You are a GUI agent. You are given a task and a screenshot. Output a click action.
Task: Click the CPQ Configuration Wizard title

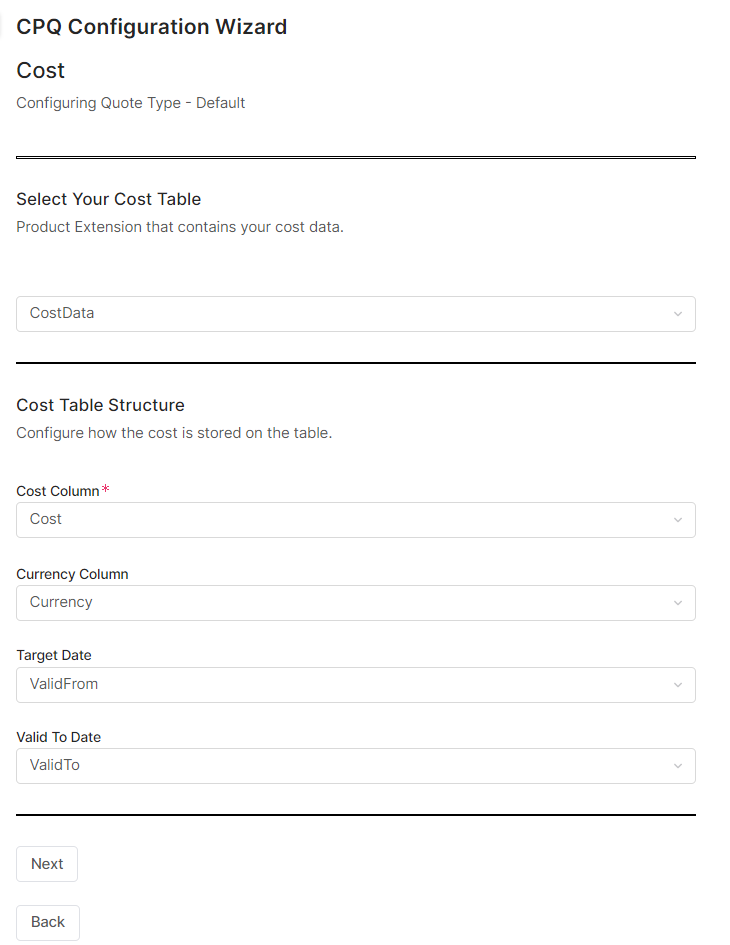(x=152, y=27)
